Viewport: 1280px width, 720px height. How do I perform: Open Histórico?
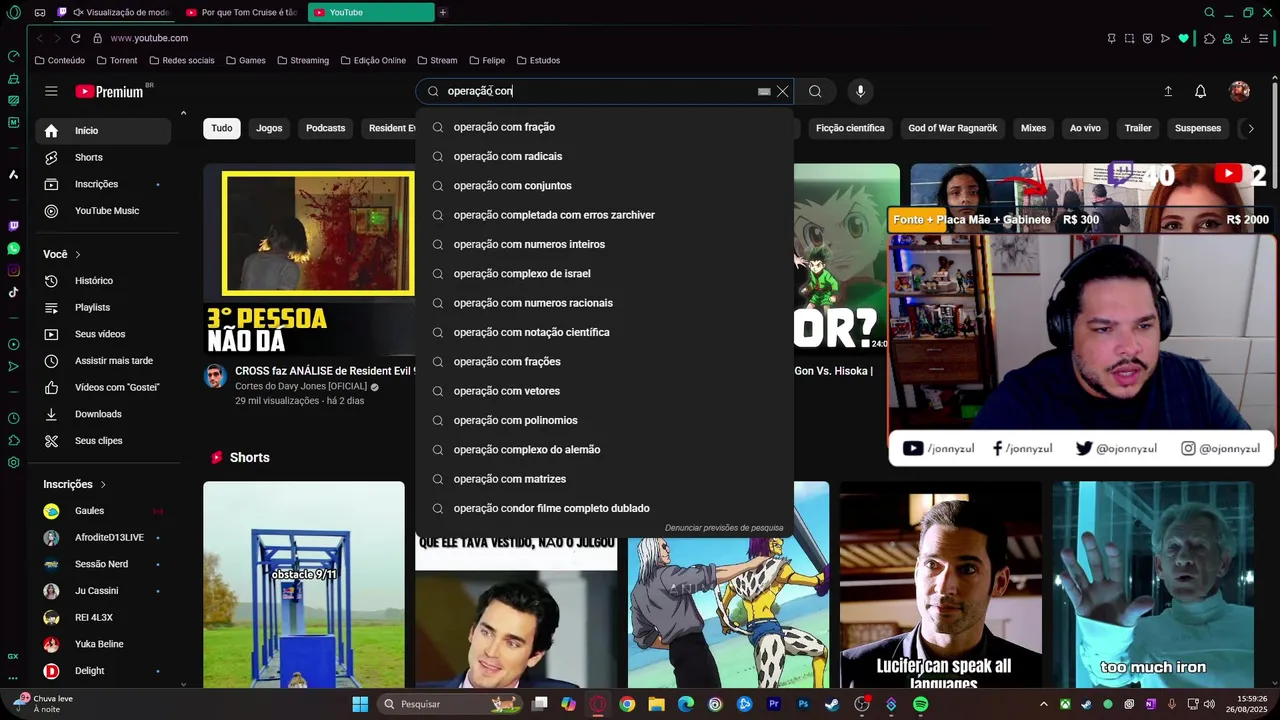(x=103, y=281)
